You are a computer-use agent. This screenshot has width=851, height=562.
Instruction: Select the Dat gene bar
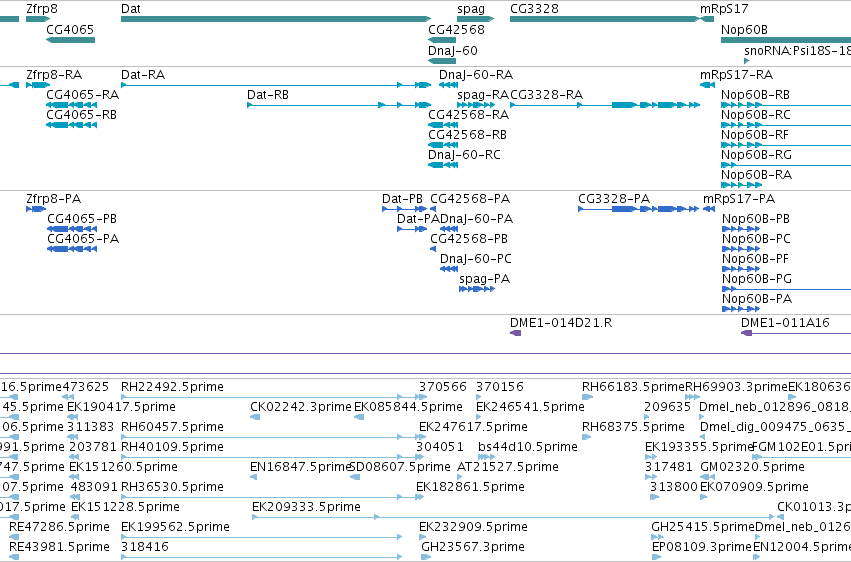[x=276, y=20]
